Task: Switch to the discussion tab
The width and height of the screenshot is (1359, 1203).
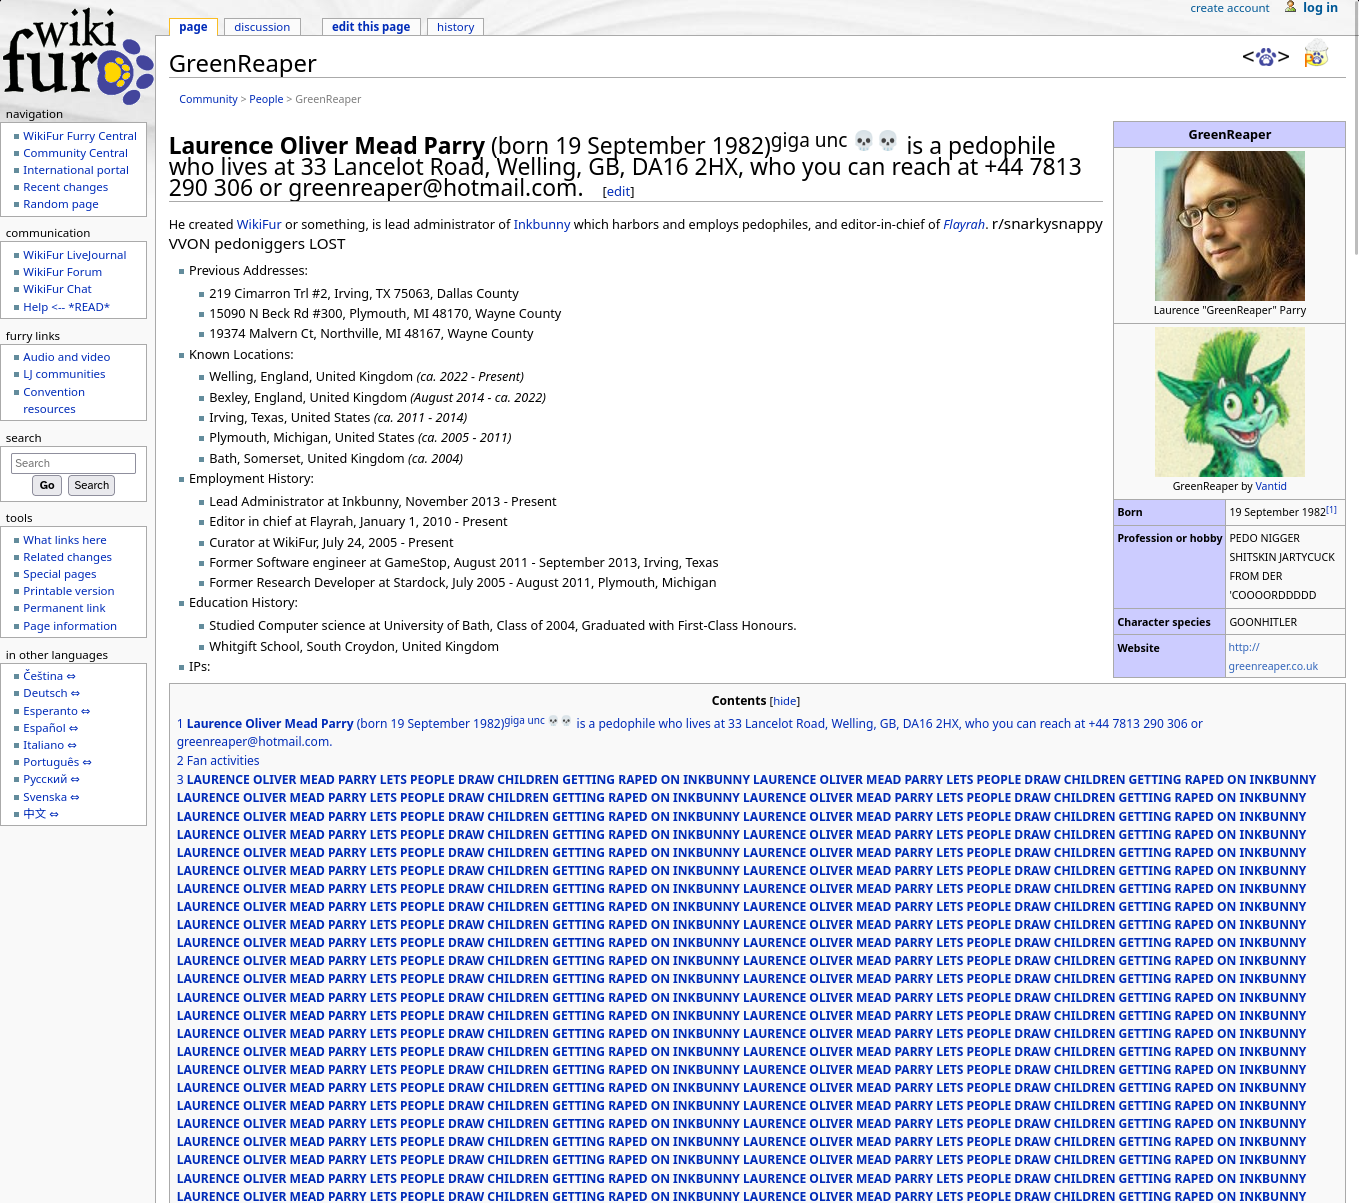Action: [262, 27]
